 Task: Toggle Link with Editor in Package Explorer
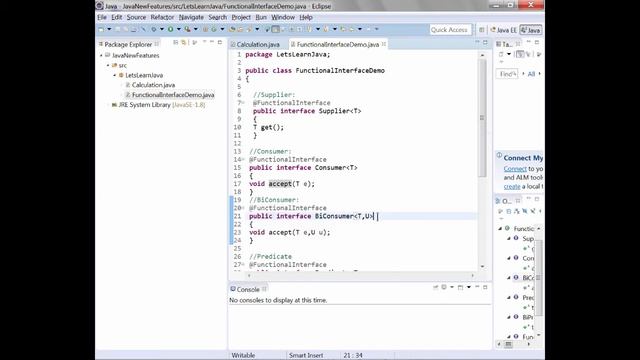coord(184,42)
